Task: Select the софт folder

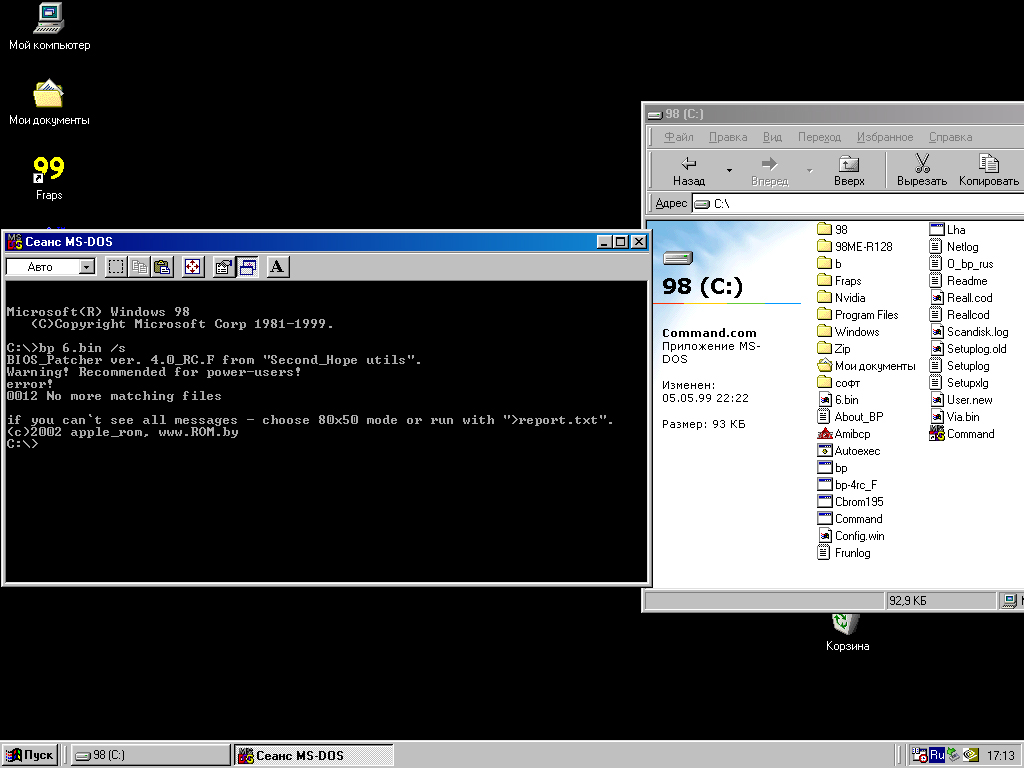Action: point(839,383)
